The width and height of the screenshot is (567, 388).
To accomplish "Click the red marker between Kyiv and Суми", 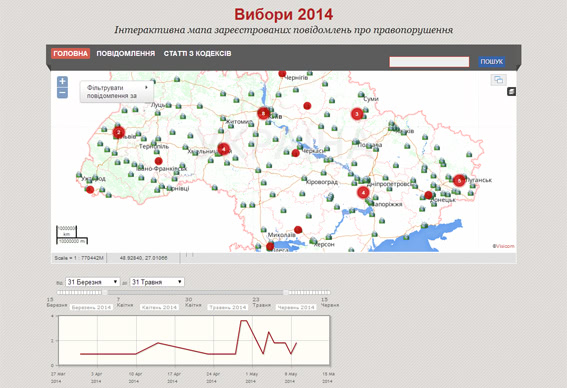I will coord(307,106).
